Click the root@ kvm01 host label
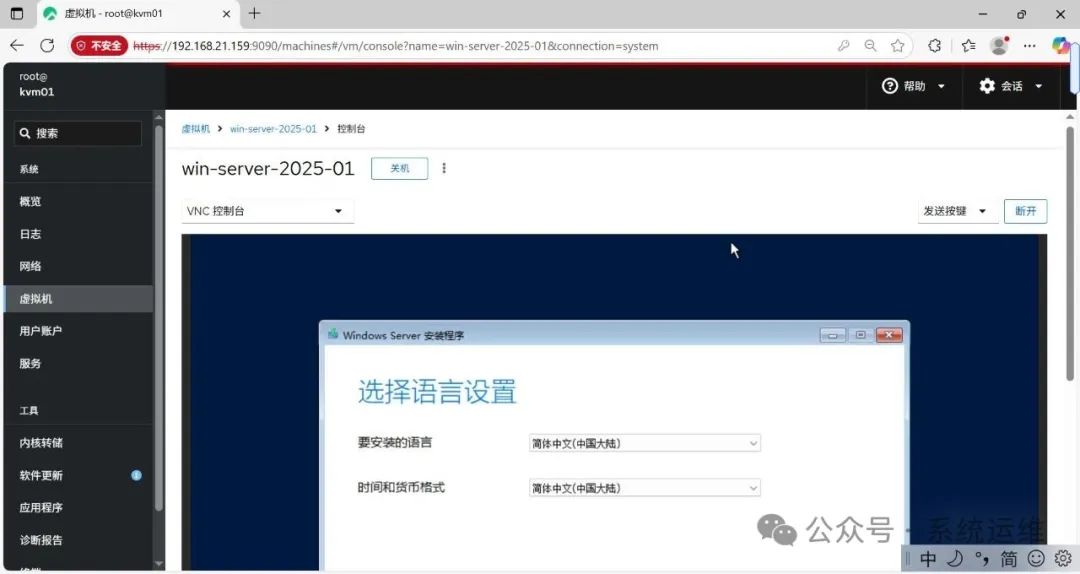Image resolution: width=1080 pixels, height=574 pixels. [37, 84]
